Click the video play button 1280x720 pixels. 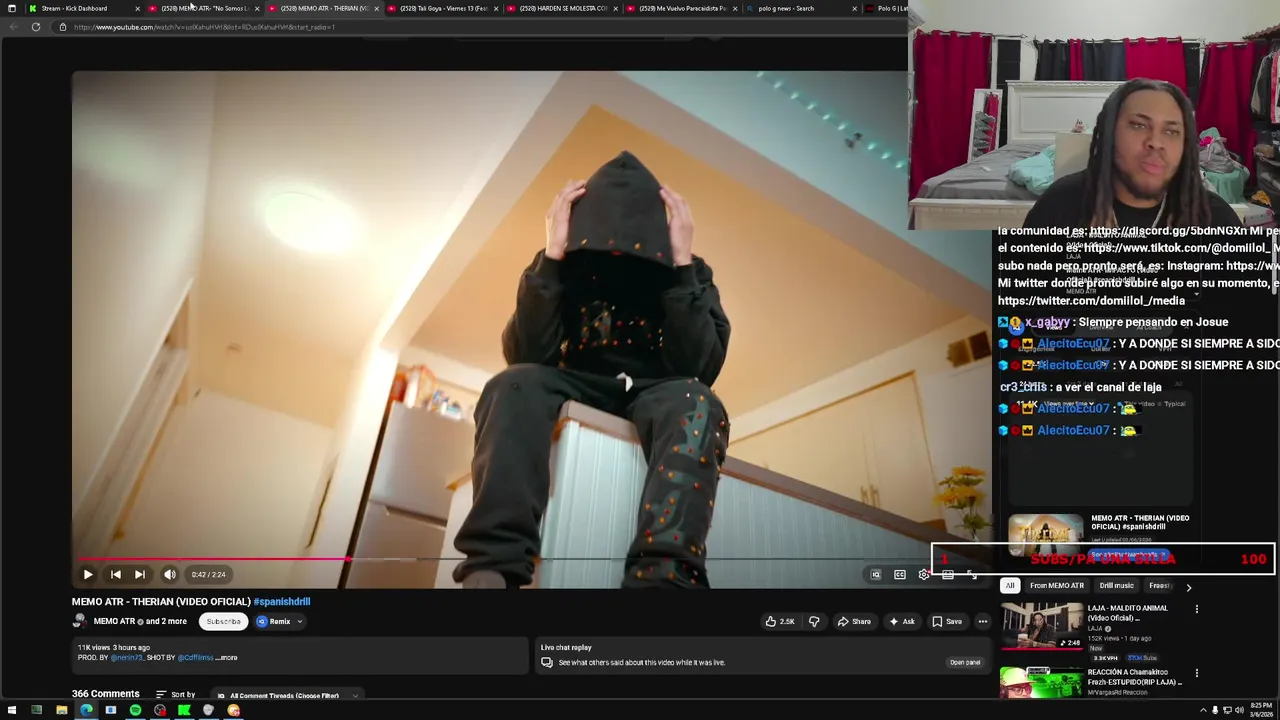click(88, 574)
